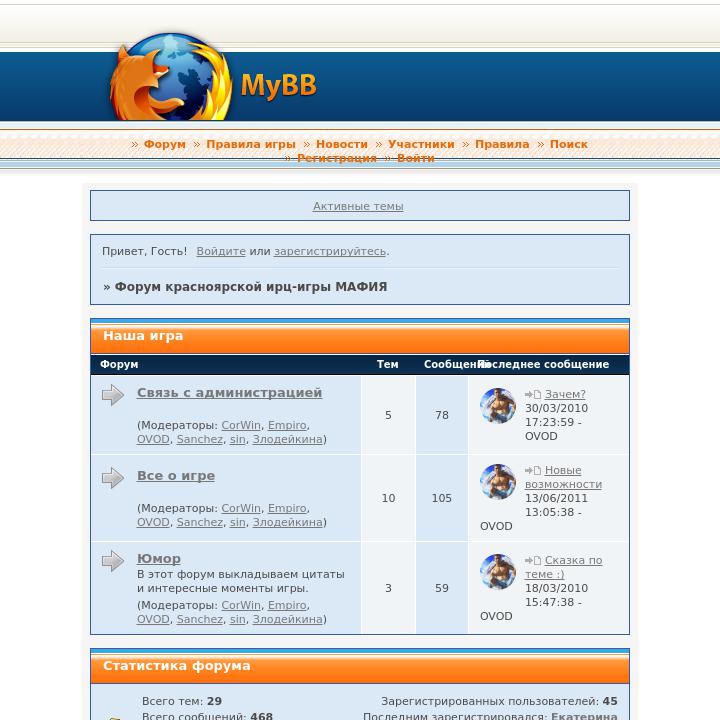720x720 pixels.
Task: Open last post Сказка по теме :)
Action: [x=564, y=567]
